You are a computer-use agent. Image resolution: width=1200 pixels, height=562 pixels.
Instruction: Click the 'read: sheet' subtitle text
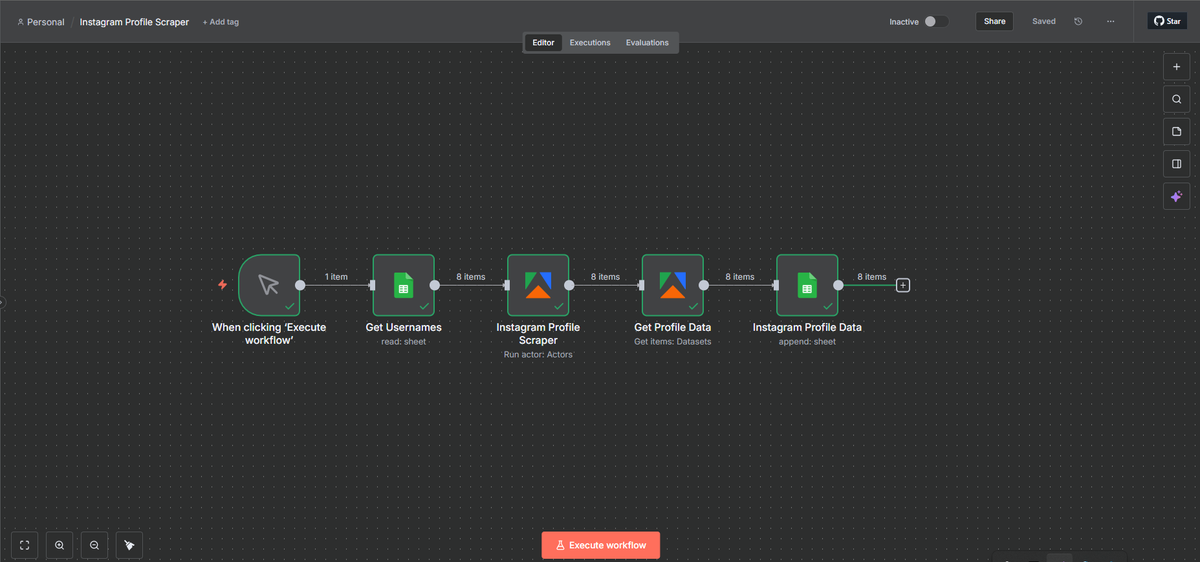403,342
